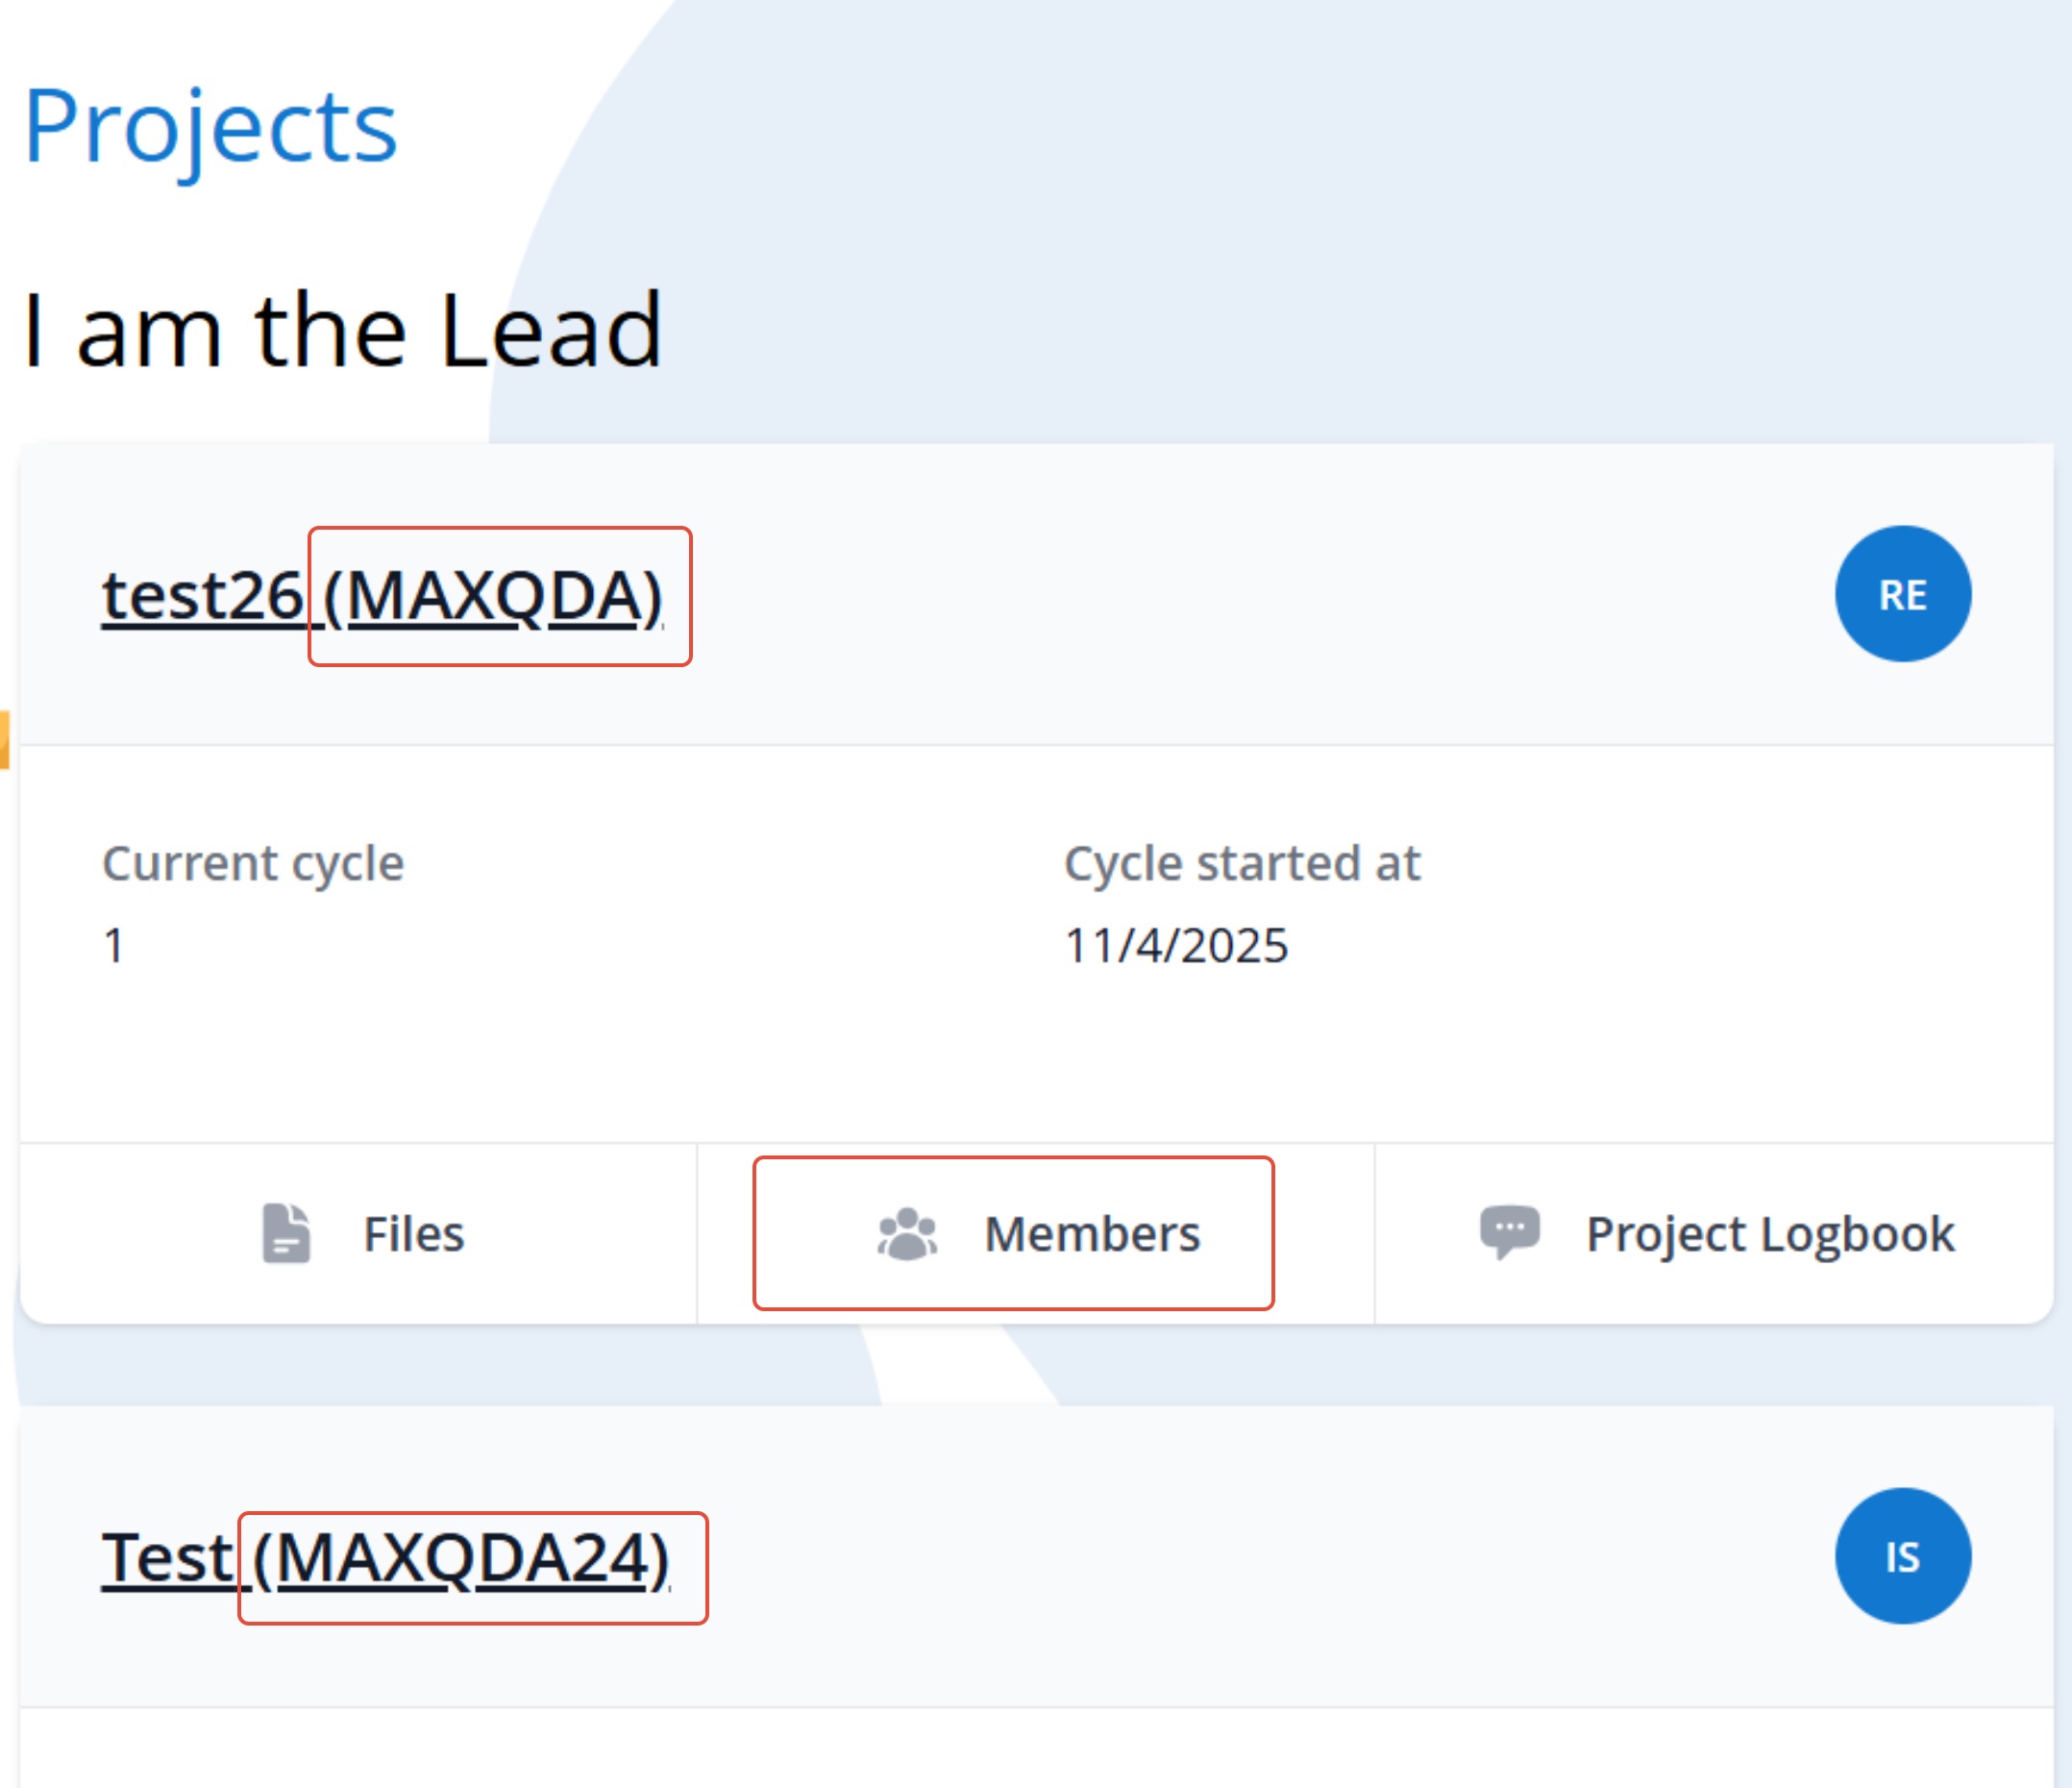
Task: Click the "(MAXQDA)" part of the first project title
Action: point(494,596)
